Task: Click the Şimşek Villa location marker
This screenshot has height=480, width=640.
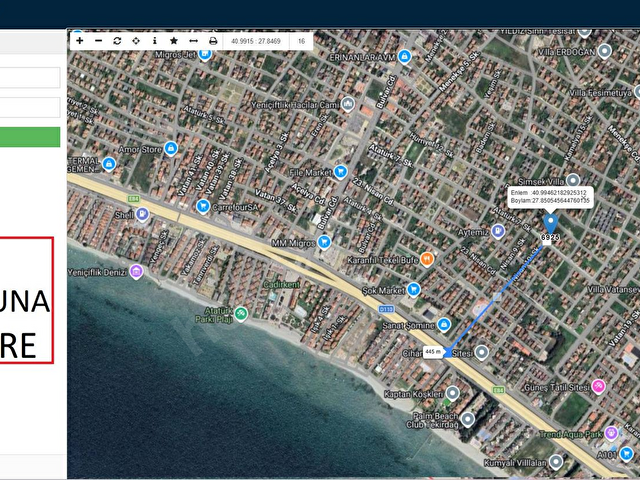Action: pos(573,180)
